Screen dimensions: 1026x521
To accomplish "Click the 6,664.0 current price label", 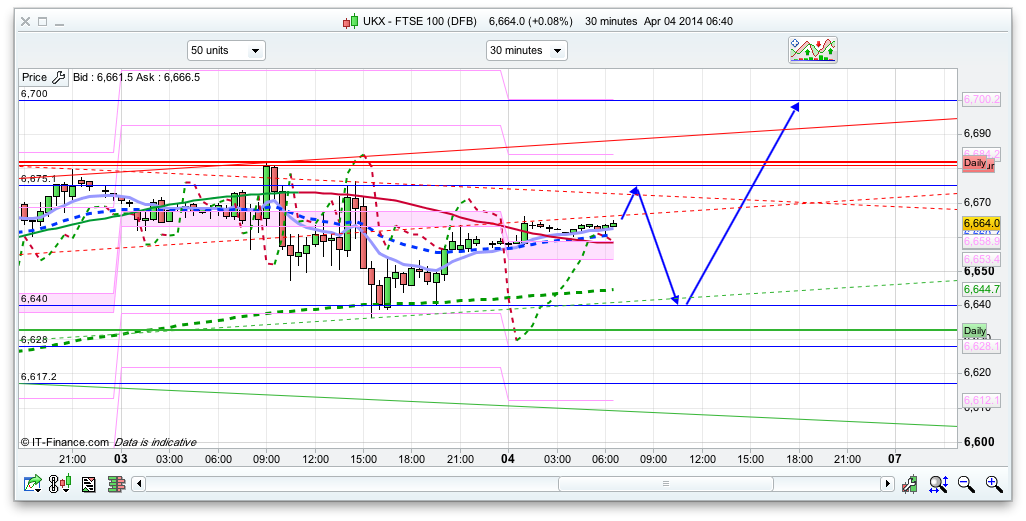I will tap(981, 223).
